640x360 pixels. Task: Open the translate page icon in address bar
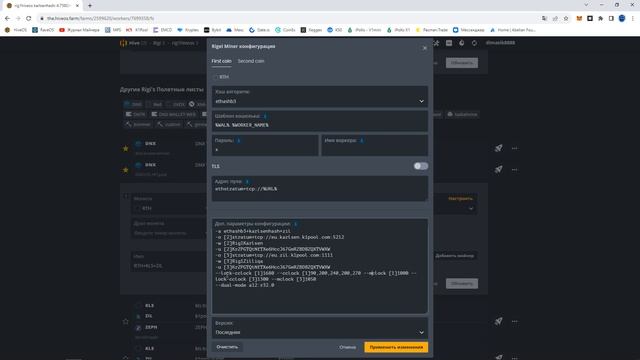544,18
